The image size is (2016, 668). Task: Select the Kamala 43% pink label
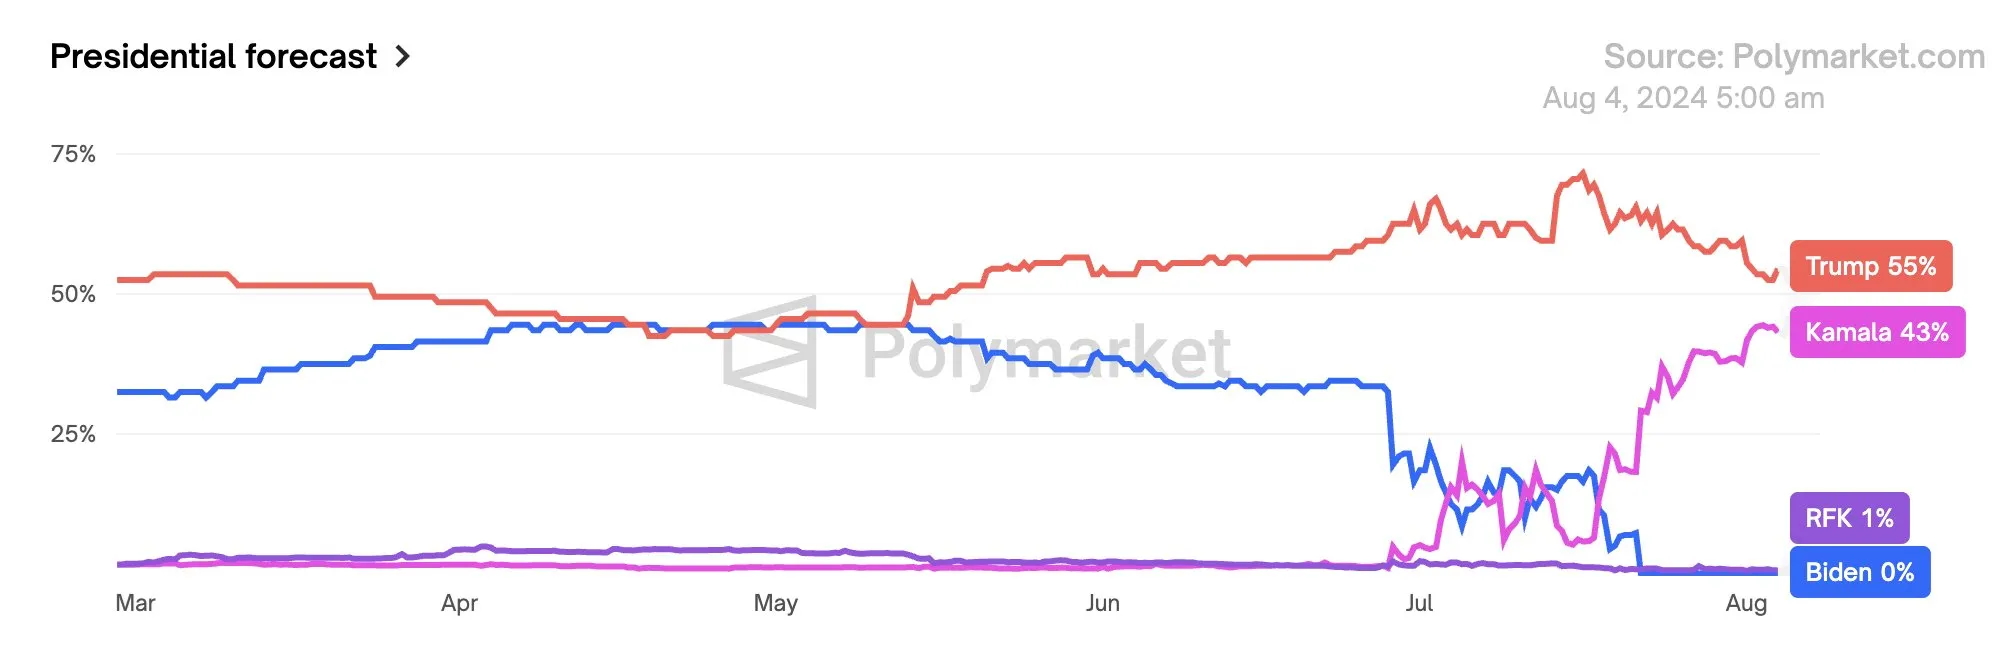[x=1876, y=332]
